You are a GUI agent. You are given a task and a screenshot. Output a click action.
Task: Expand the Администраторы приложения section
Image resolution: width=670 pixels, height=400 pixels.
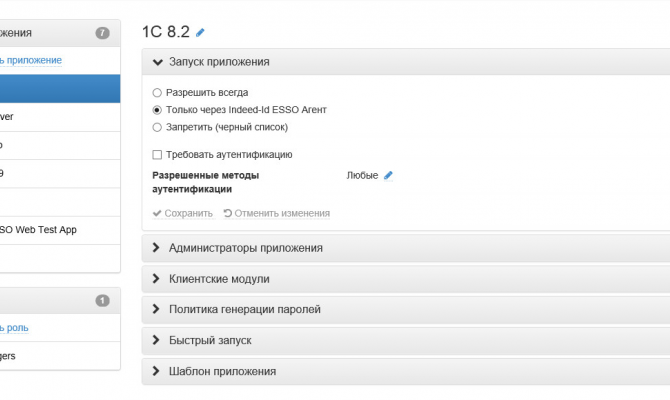245,248
